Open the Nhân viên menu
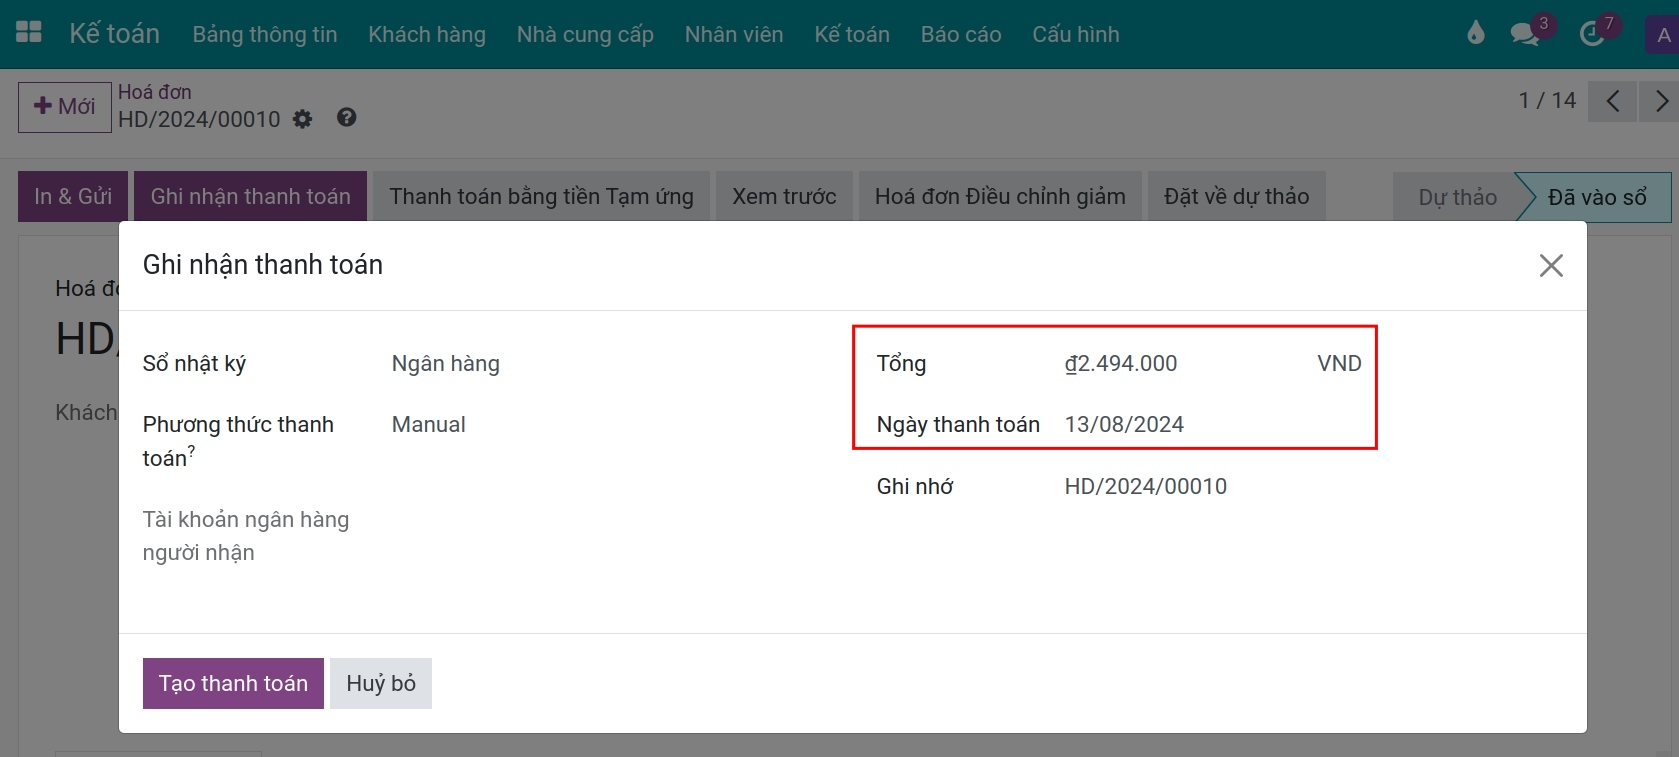Screen dimensions: 1679x757 pos(734,34)
